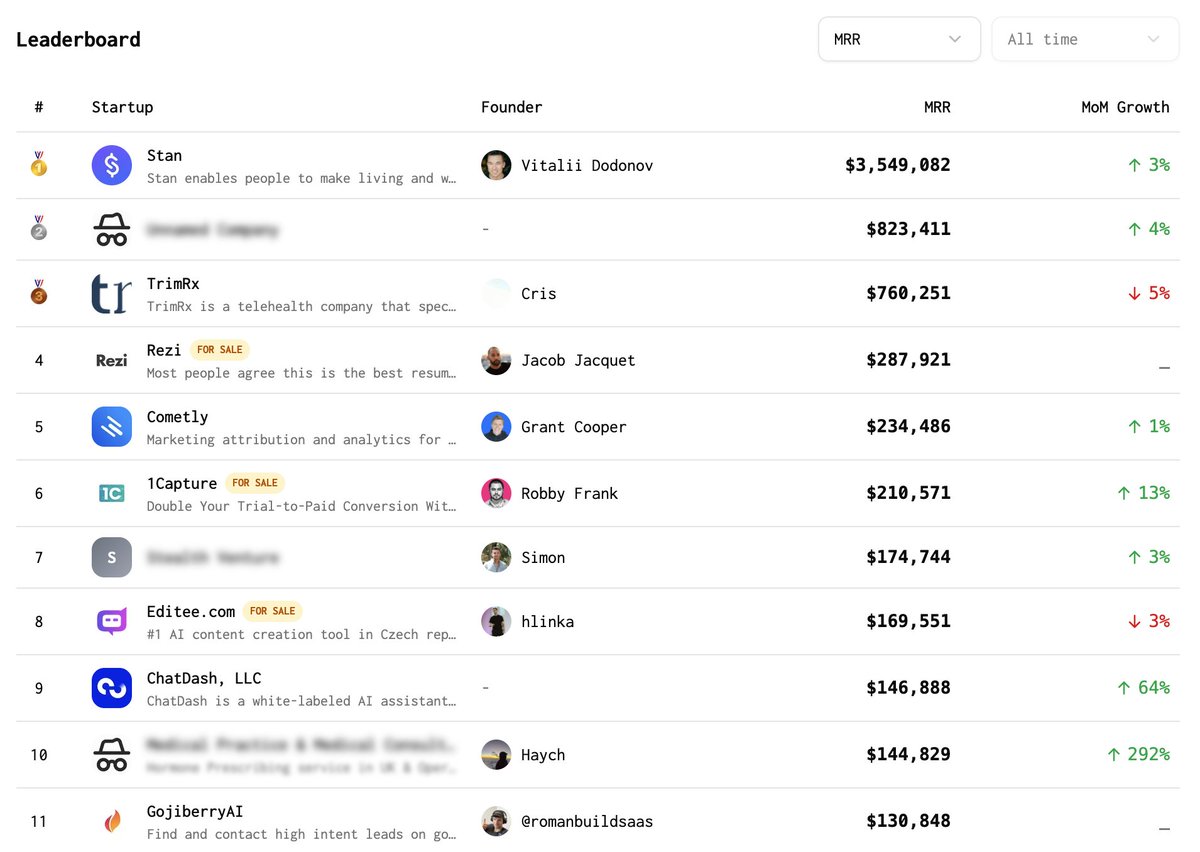1200x852 pixels.
Task: Click the Leaderboard heading
Action: point(78,40)
